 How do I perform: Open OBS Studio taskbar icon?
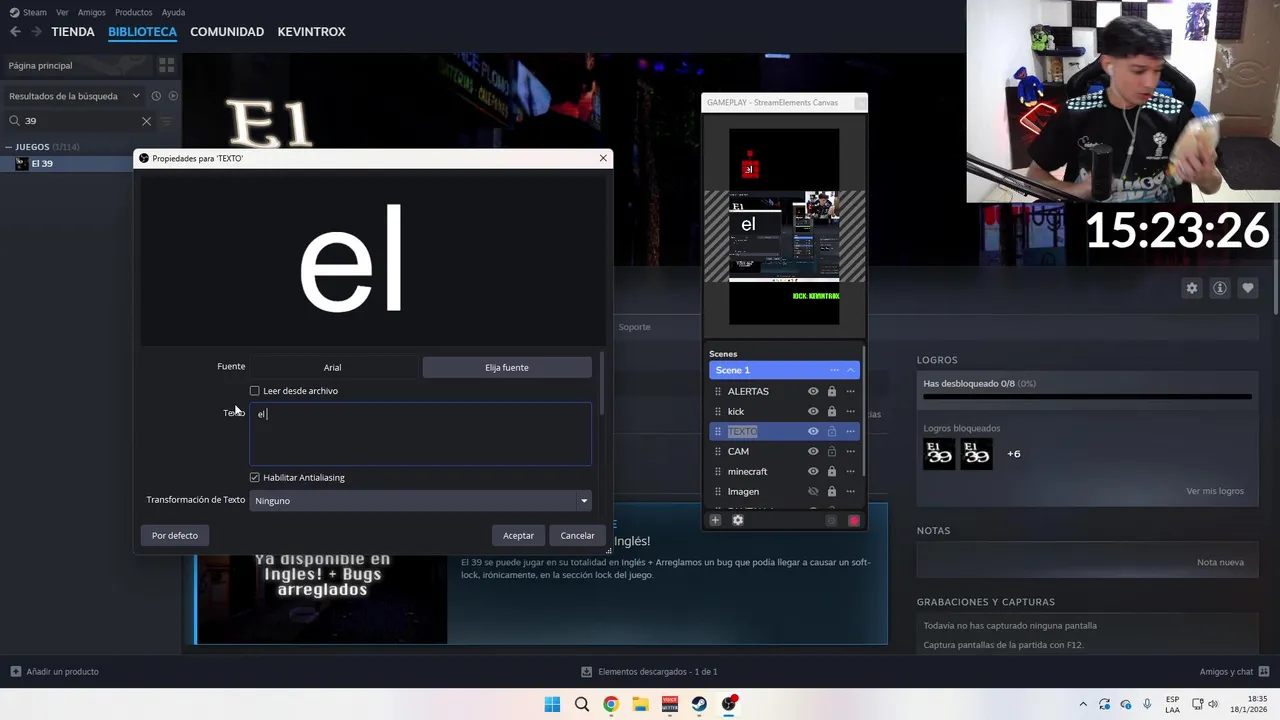729,704
